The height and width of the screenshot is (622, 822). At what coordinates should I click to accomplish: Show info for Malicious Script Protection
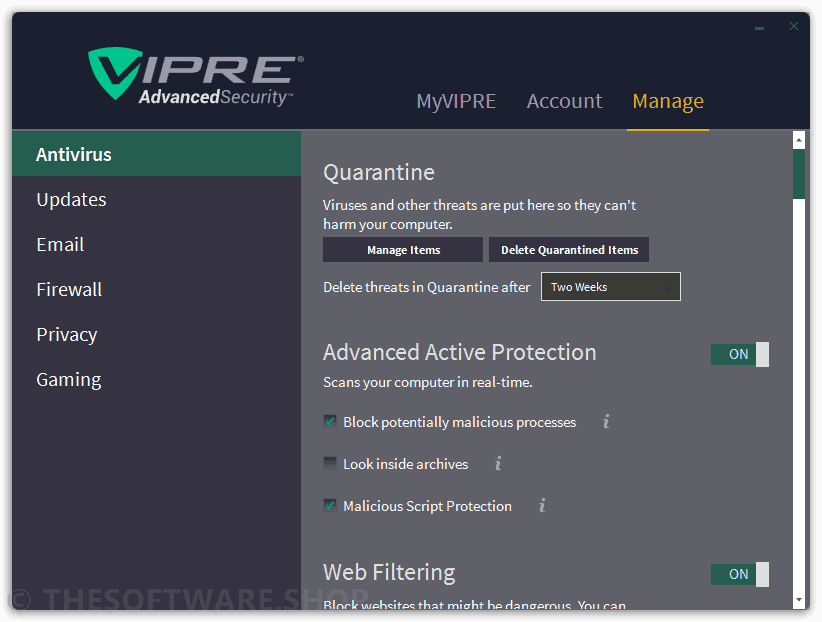542,505
